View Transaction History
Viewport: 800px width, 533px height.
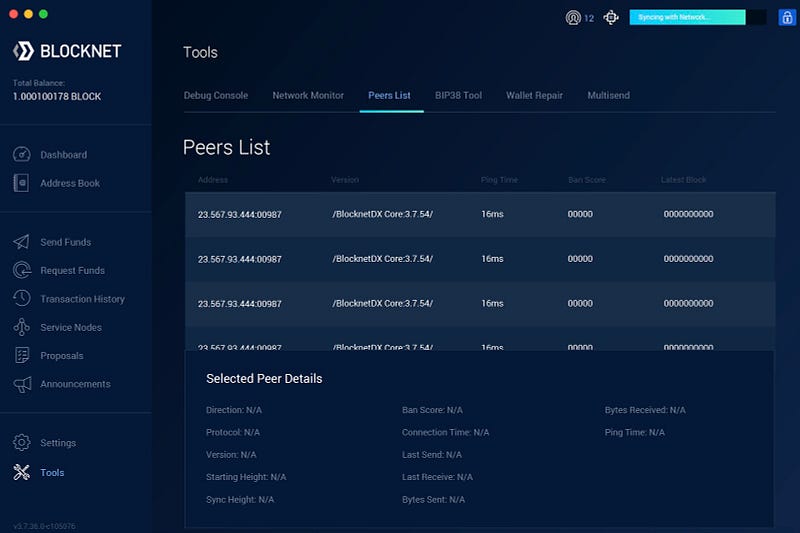point(83,299)
